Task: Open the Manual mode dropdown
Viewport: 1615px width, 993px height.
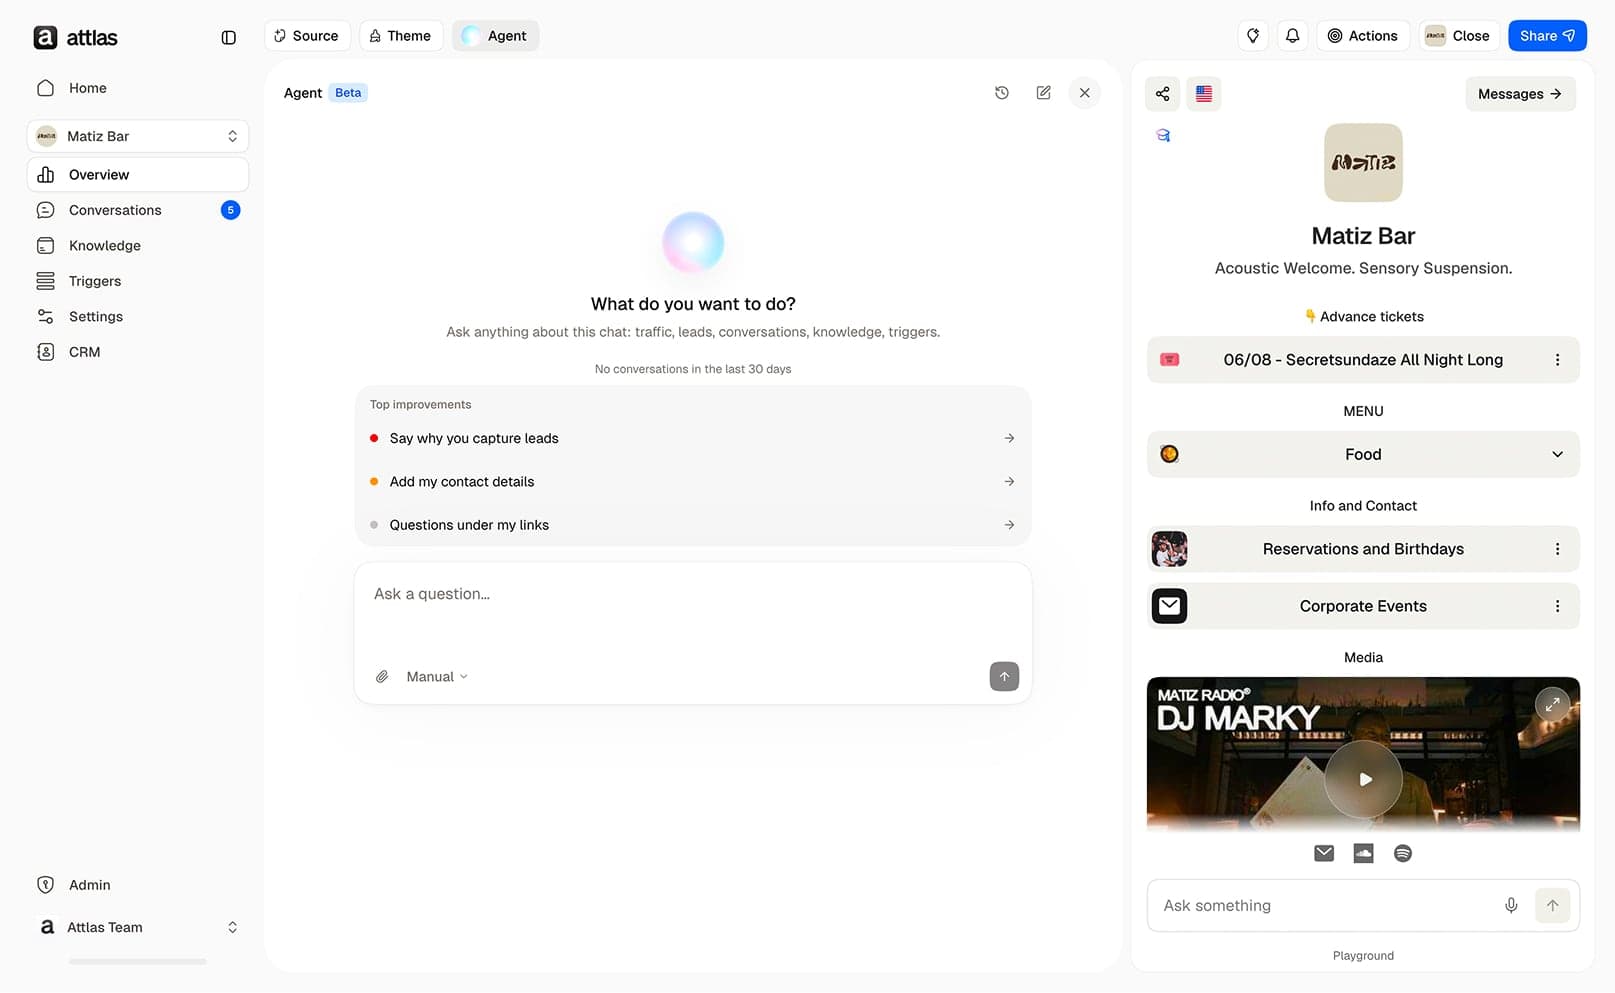Action: pyautogui.click(x=437, y=677)
